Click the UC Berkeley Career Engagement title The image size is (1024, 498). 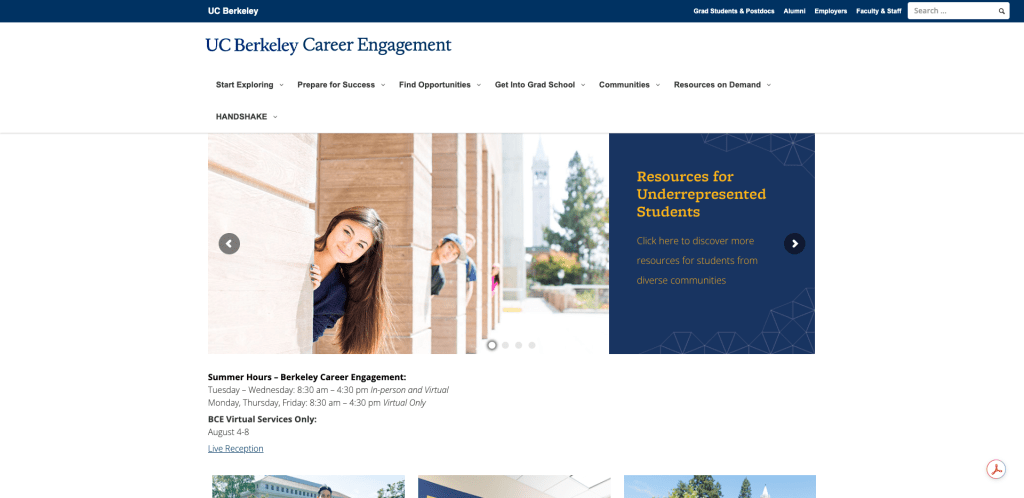[328, 45]
